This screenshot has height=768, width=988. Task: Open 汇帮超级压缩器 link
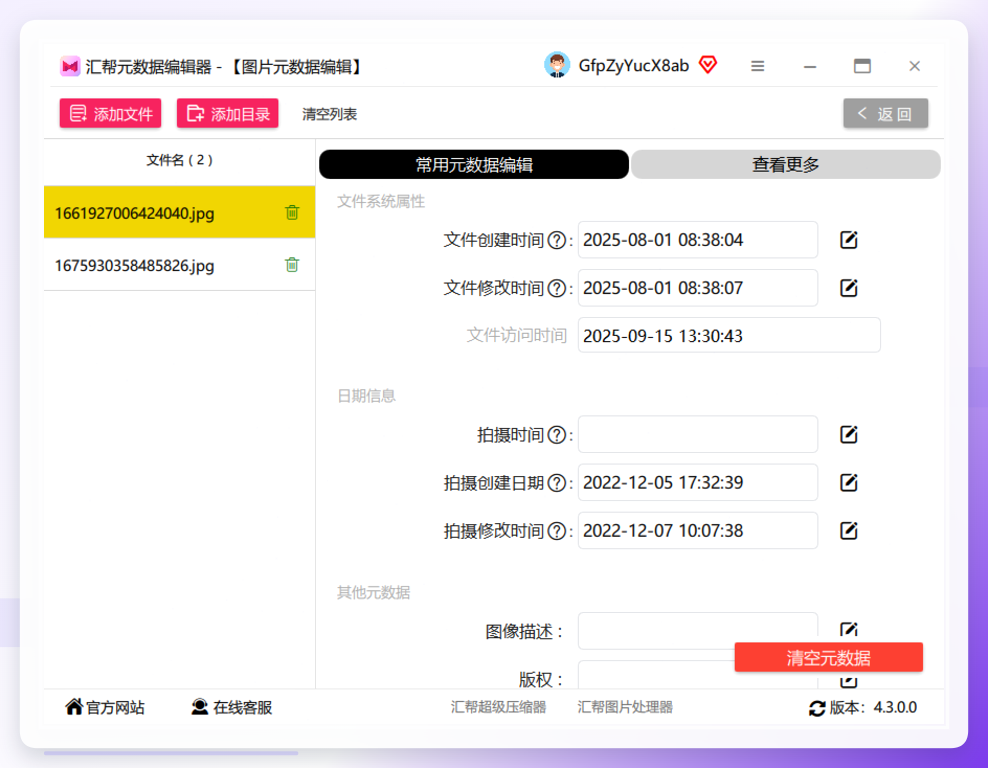pos(498,708)
